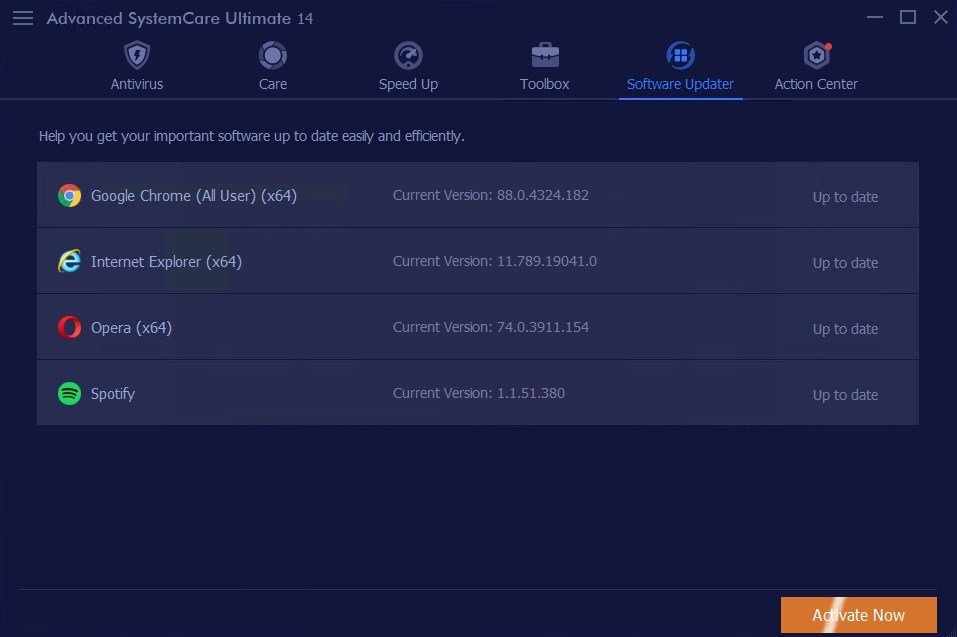Screen dimensions: 957x637
Task: Select the Internet Explorer (x64) name
Action: (x=167, y=262)
